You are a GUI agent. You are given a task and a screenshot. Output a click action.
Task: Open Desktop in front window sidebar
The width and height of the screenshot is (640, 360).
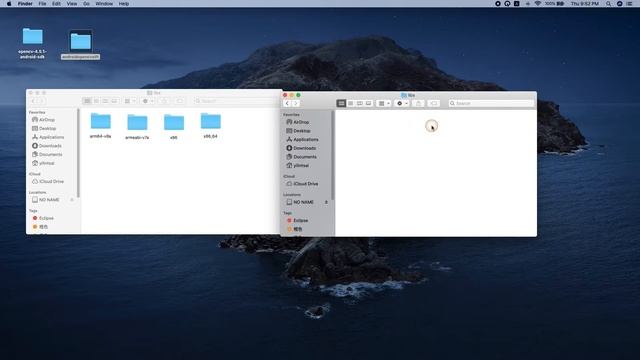click(302, 131)
